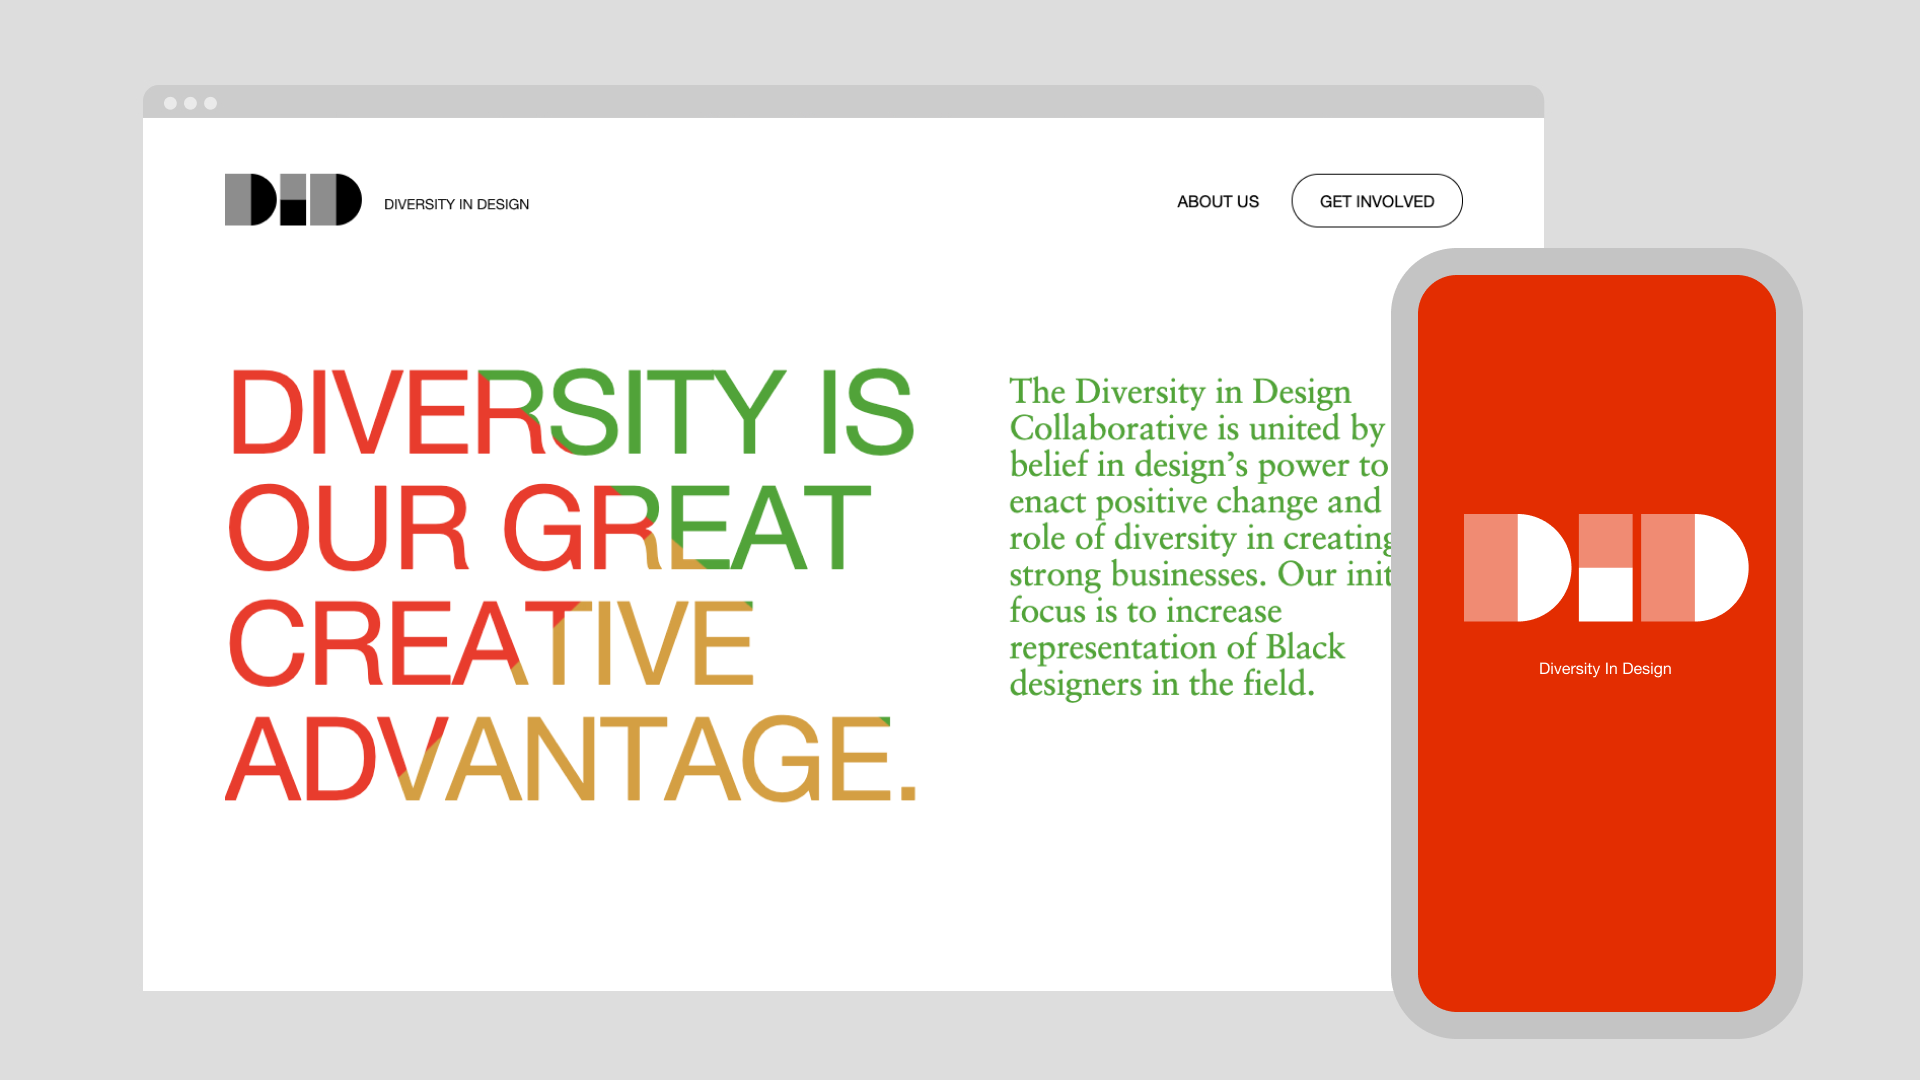Select the DIVERSITY IN DESIGN wordmark
Viewport: 1920px width, 1080px height.
click(x=456, y=203)
